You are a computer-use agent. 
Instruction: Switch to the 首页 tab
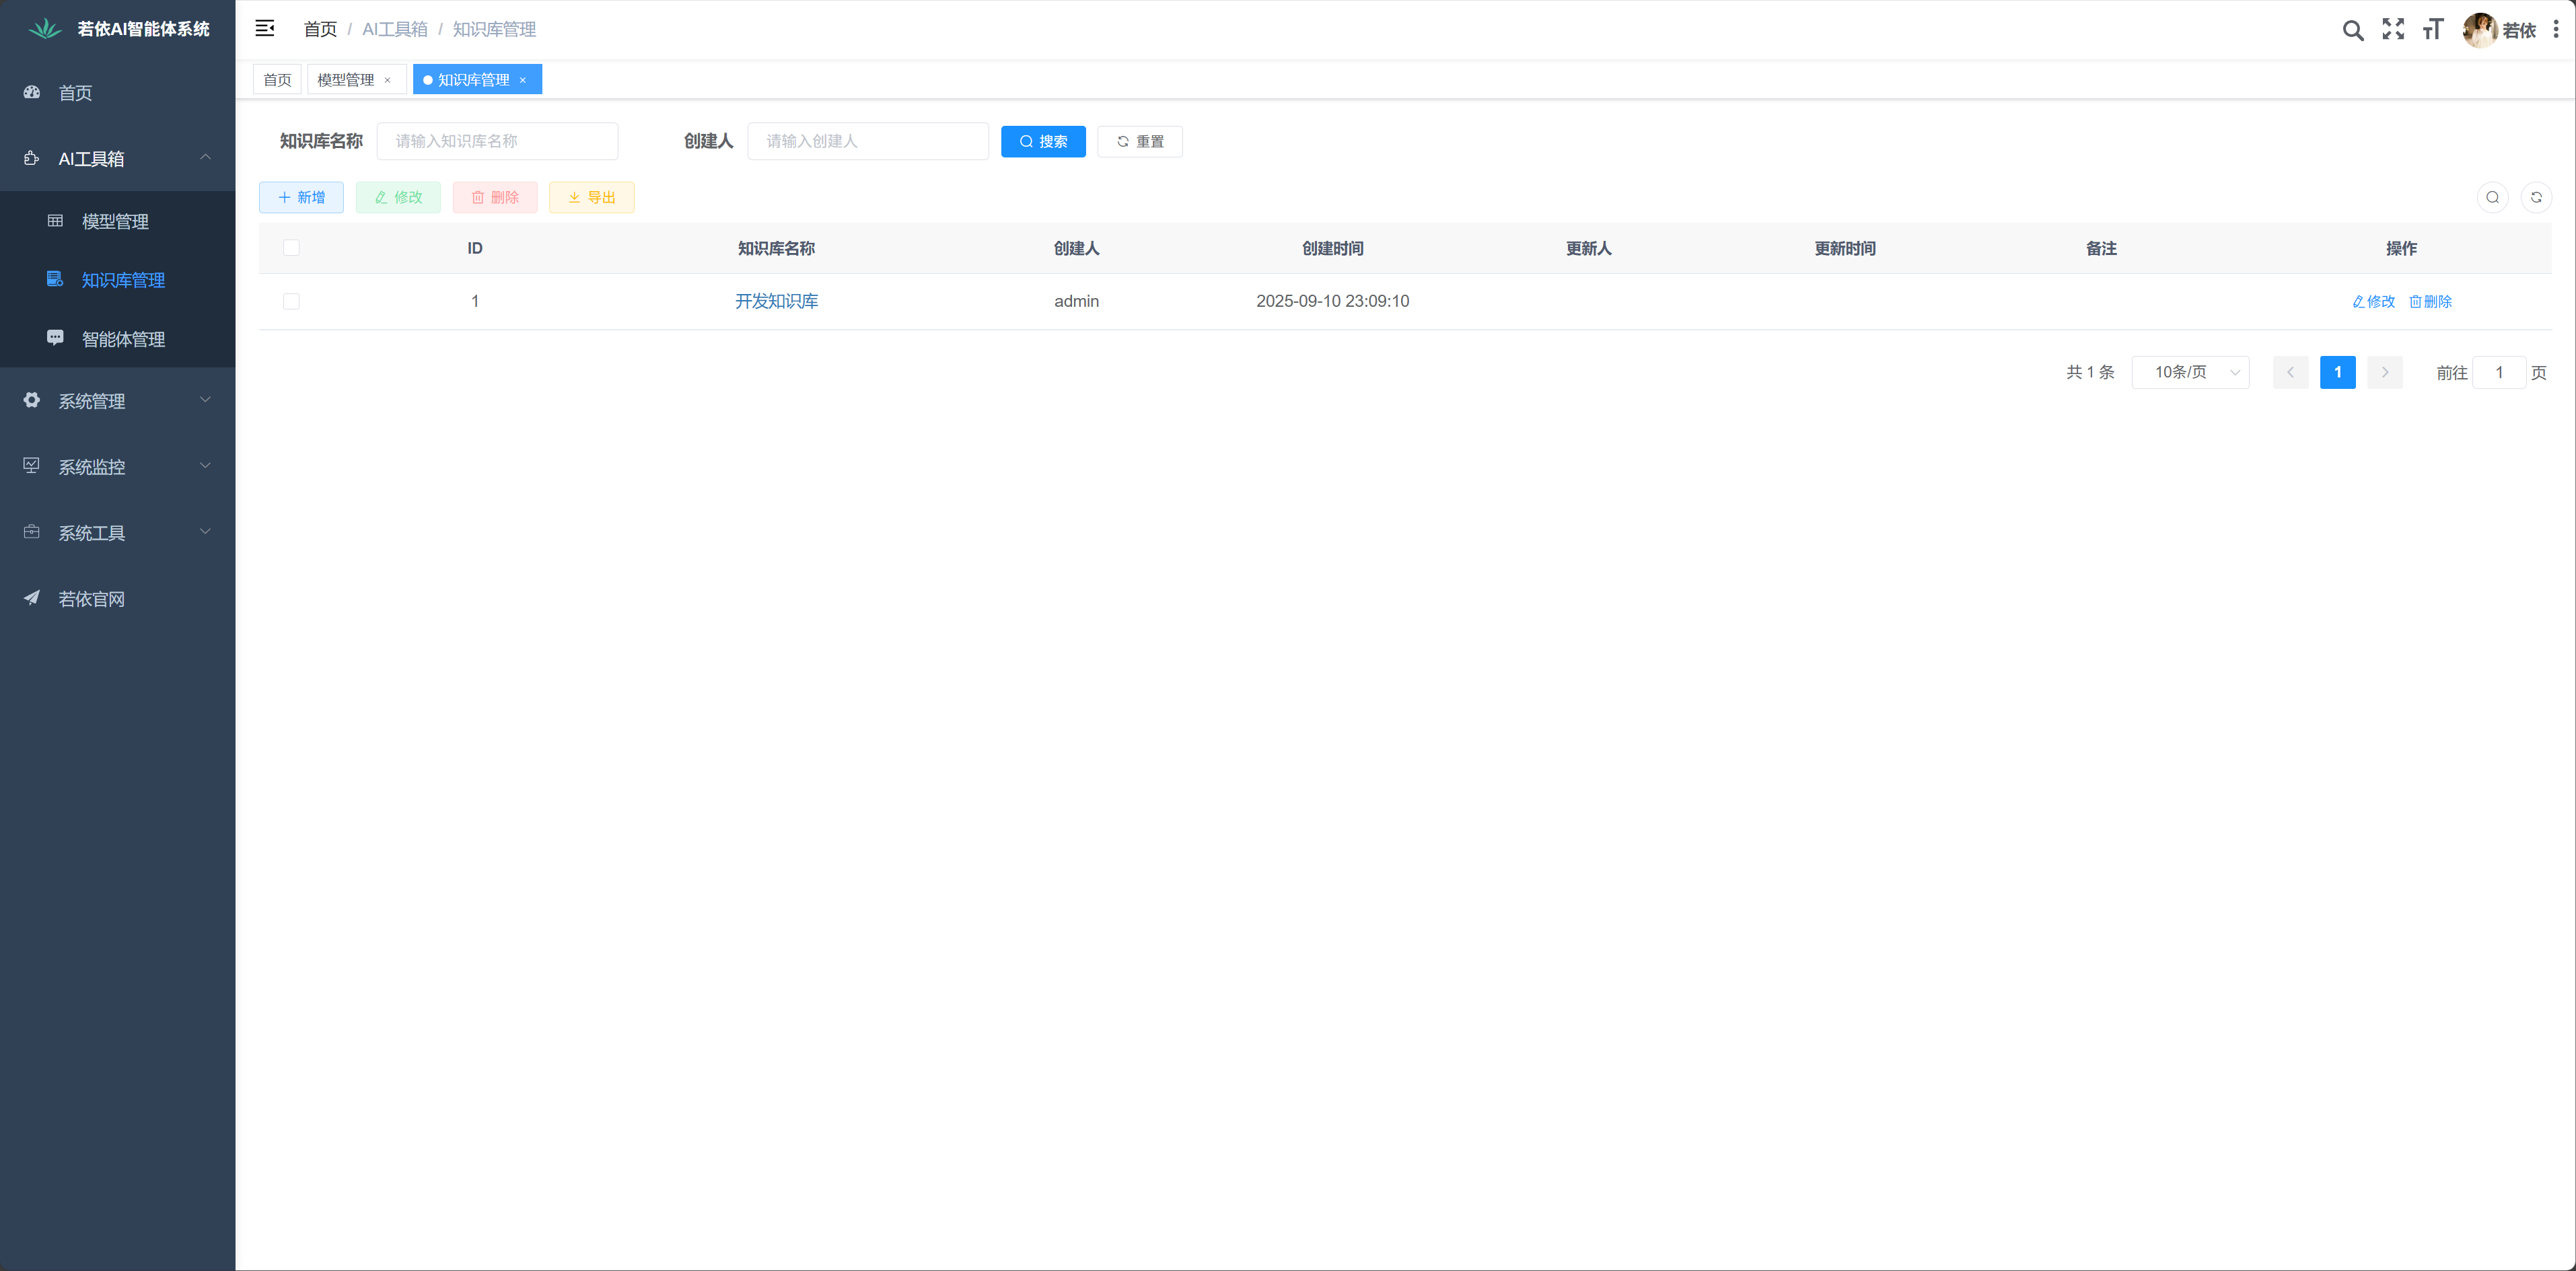[277, 80]
